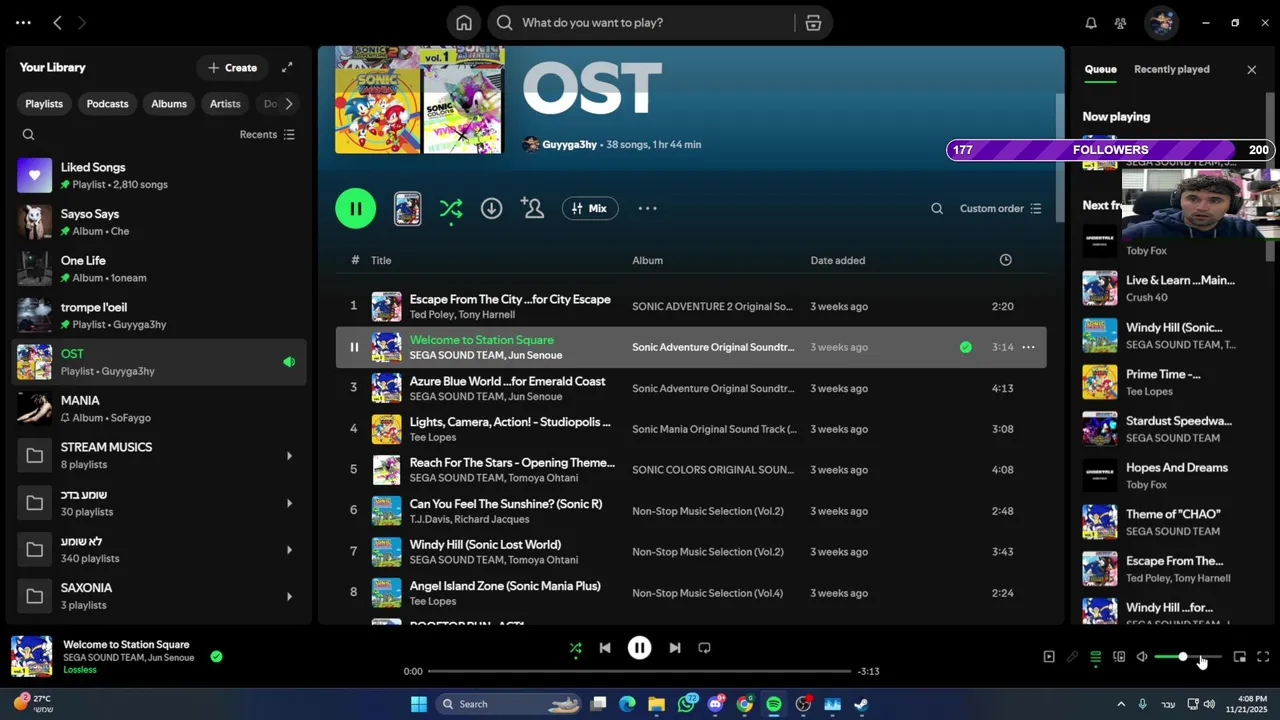
Task: Filter library by Albums
Action: click(169, 104)
